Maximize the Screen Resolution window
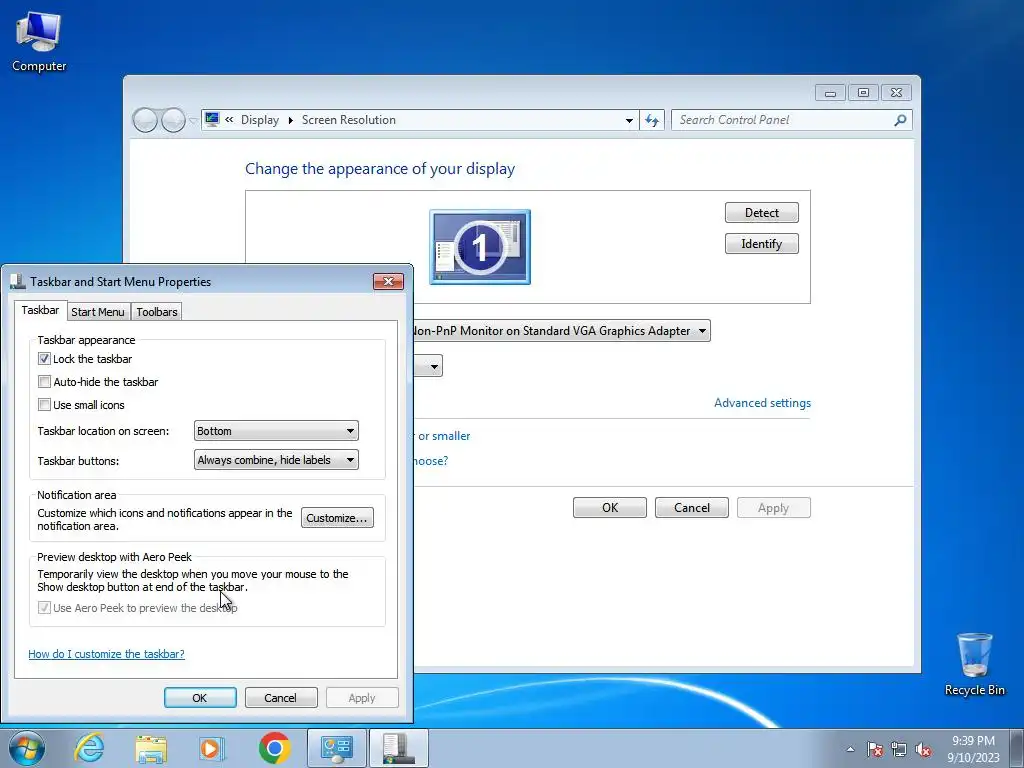This screenshot has width=1024, height=768. 863,93
